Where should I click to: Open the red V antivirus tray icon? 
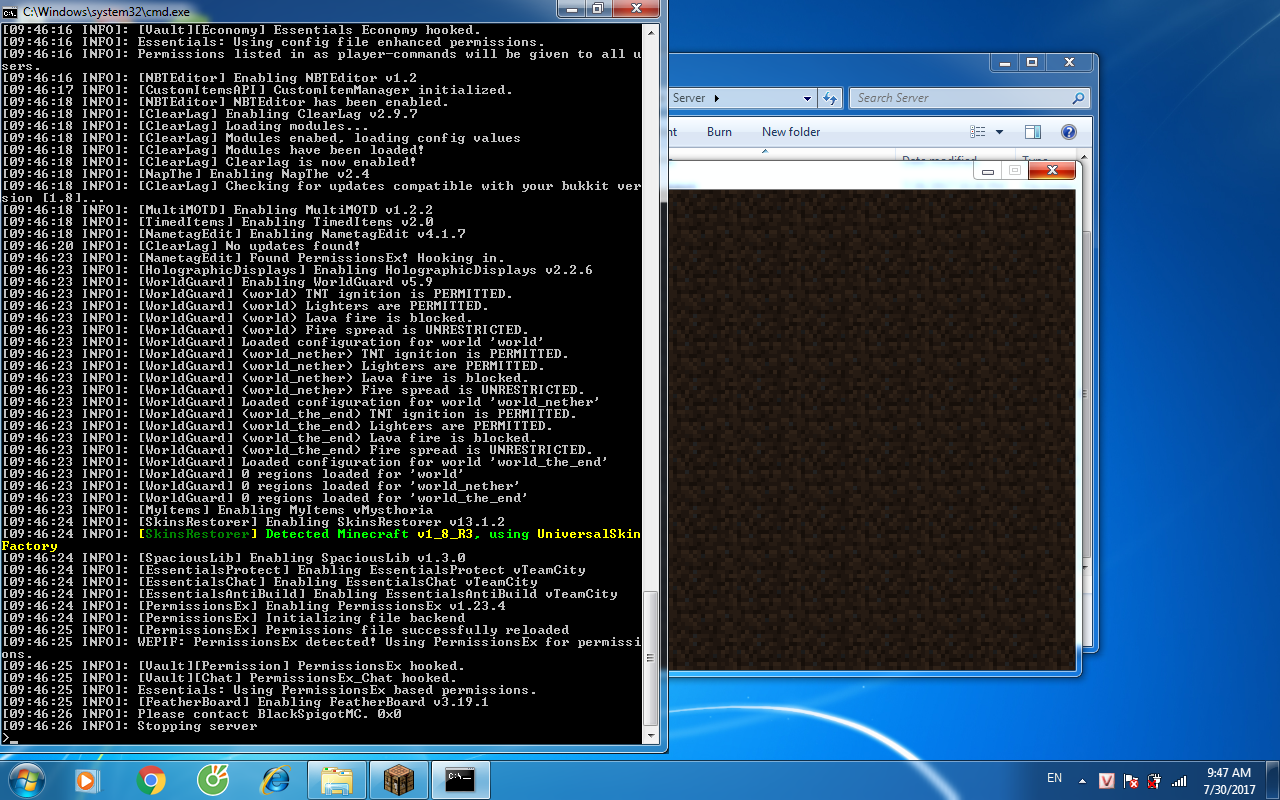pyautogui.click(x=1107, y=780)
